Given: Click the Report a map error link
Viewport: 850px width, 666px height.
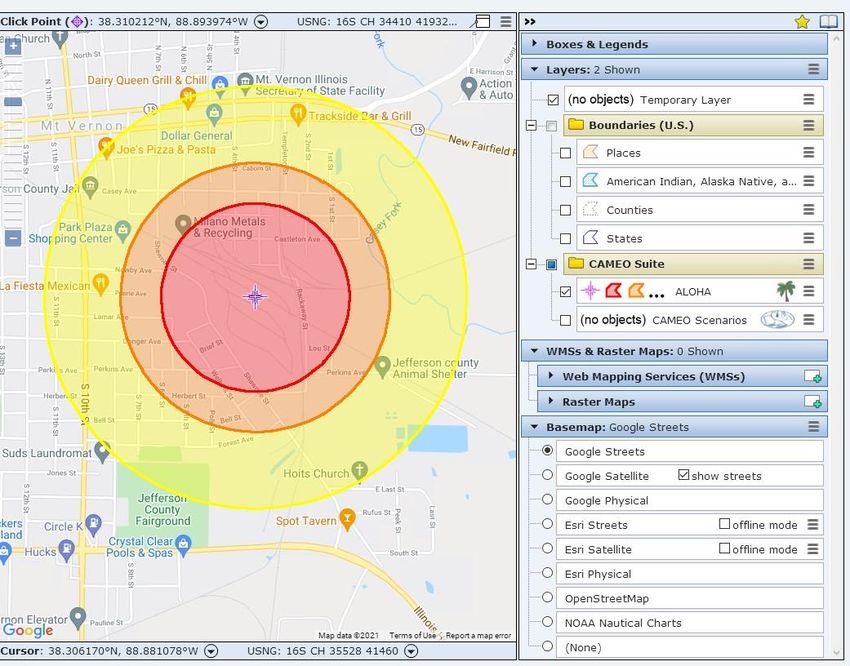Looking at the screenshot, I should click(x=478, y=635).
